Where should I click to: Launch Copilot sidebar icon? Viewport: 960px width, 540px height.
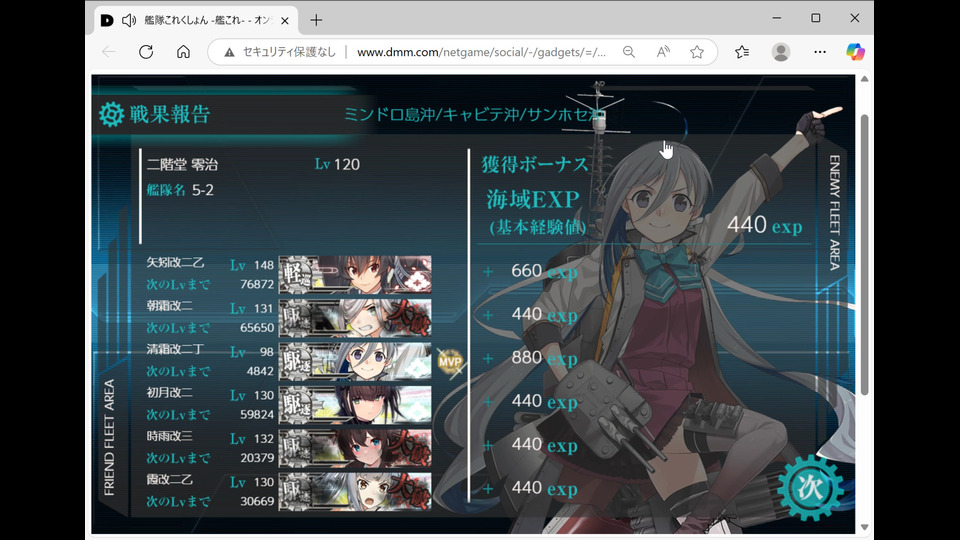[855, 52]
